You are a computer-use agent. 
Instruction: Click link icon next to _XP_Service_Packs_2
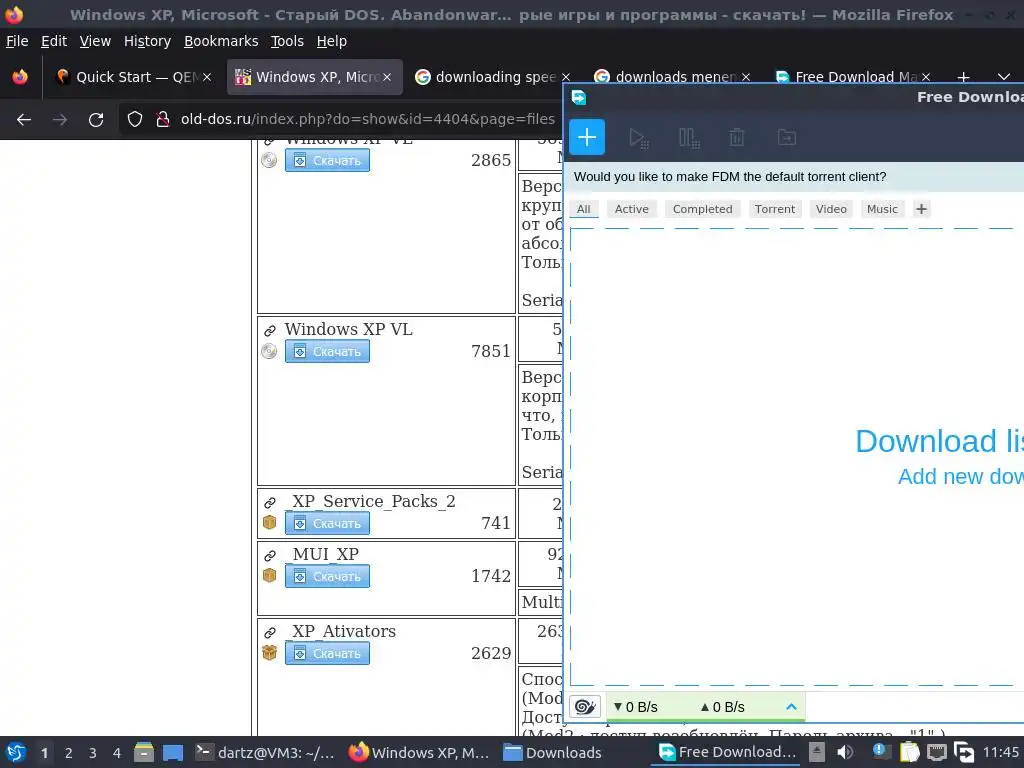(270, 503)
